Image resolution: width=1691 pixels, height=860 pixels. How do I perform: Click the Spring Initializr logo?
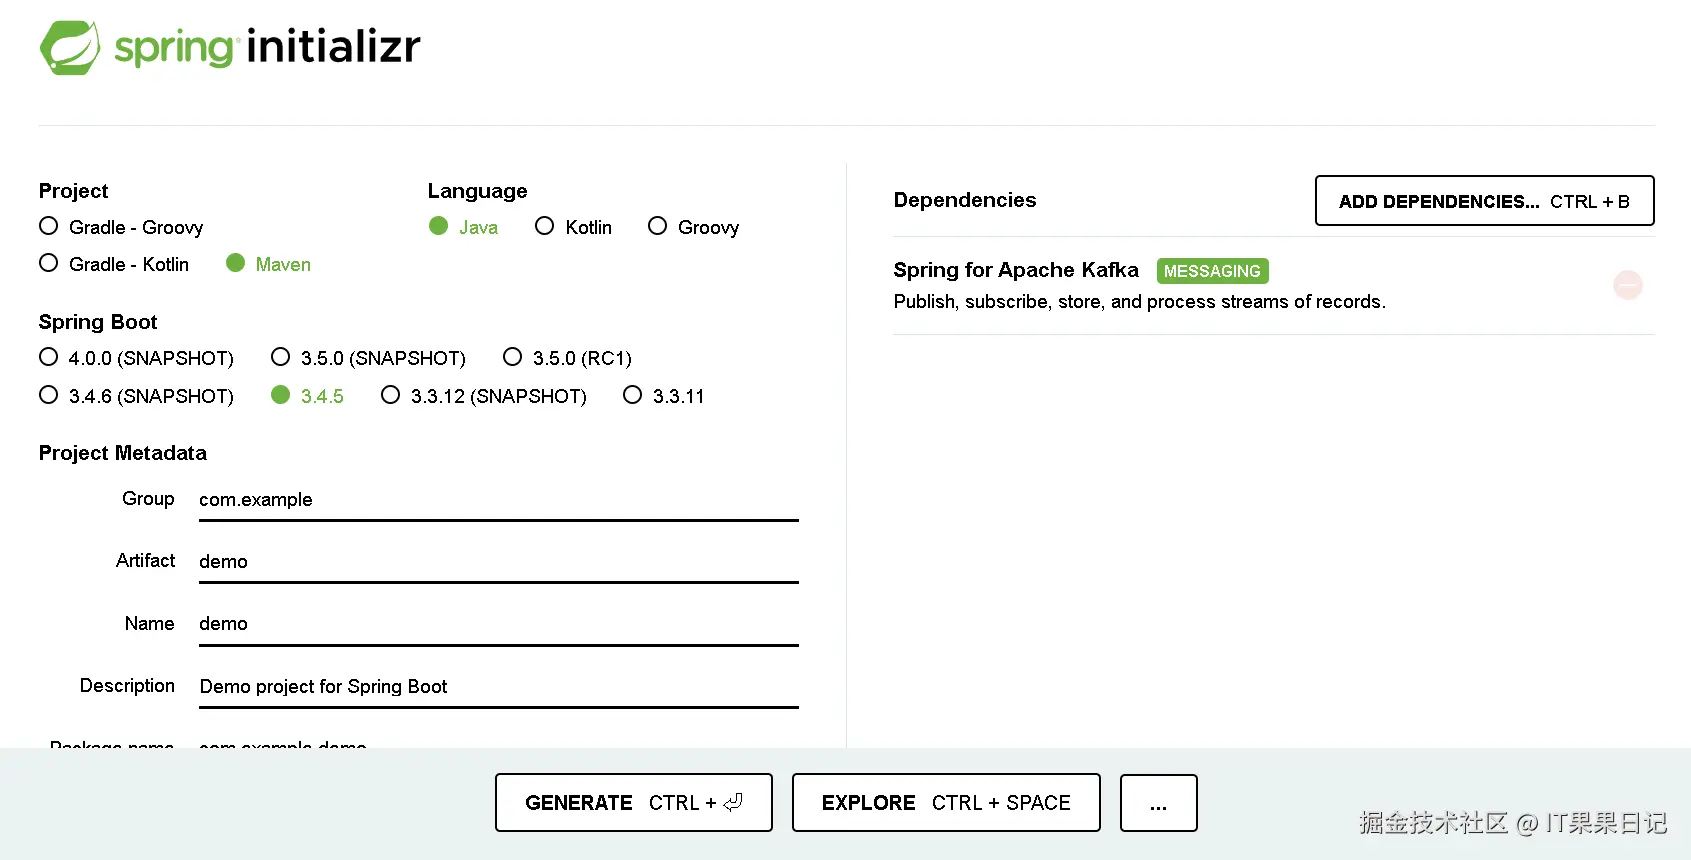[230, 47]
